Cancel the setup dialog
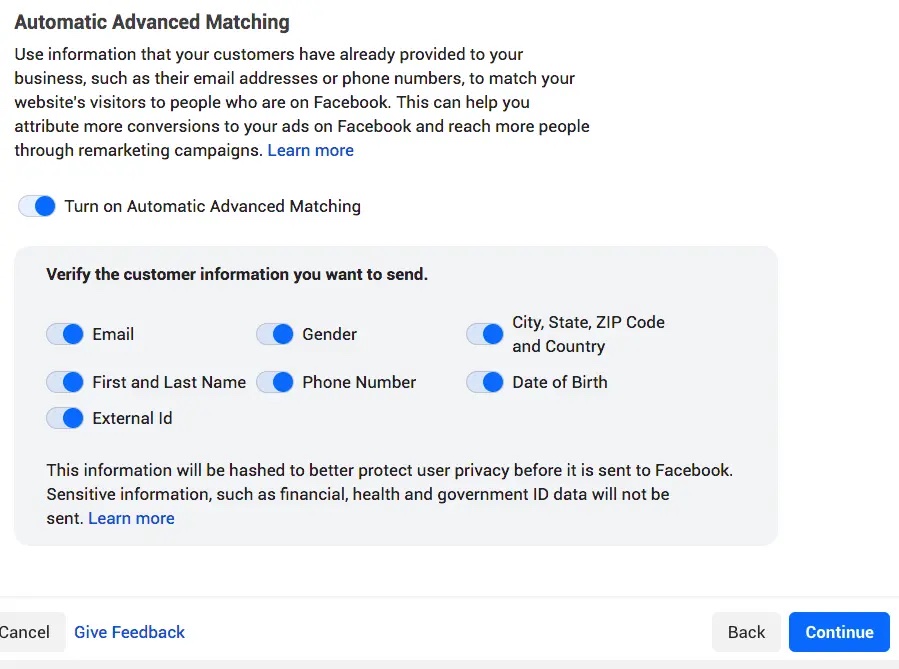This screenshot has height=669, width=899. pyautogui.click(x=24, y=632)
